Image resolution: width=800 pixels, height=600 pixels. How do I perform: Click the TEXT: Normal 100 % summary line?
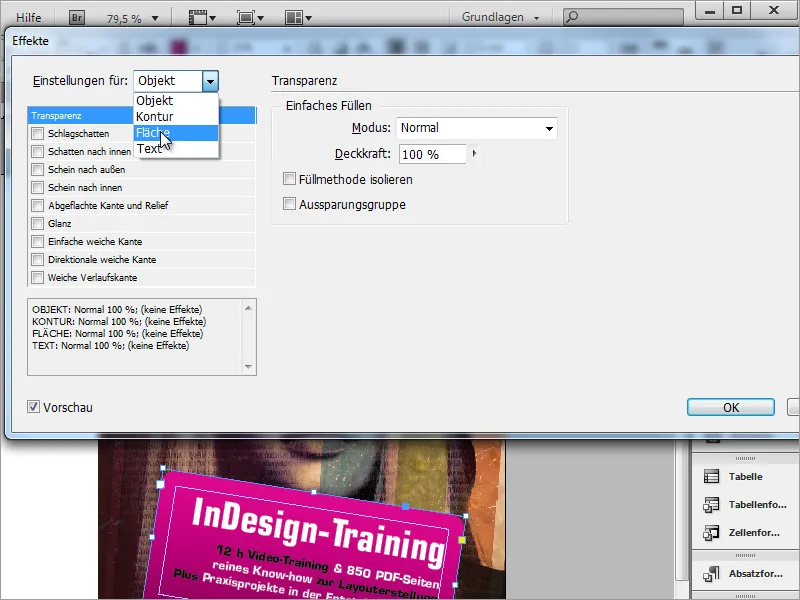pos(110,345)
